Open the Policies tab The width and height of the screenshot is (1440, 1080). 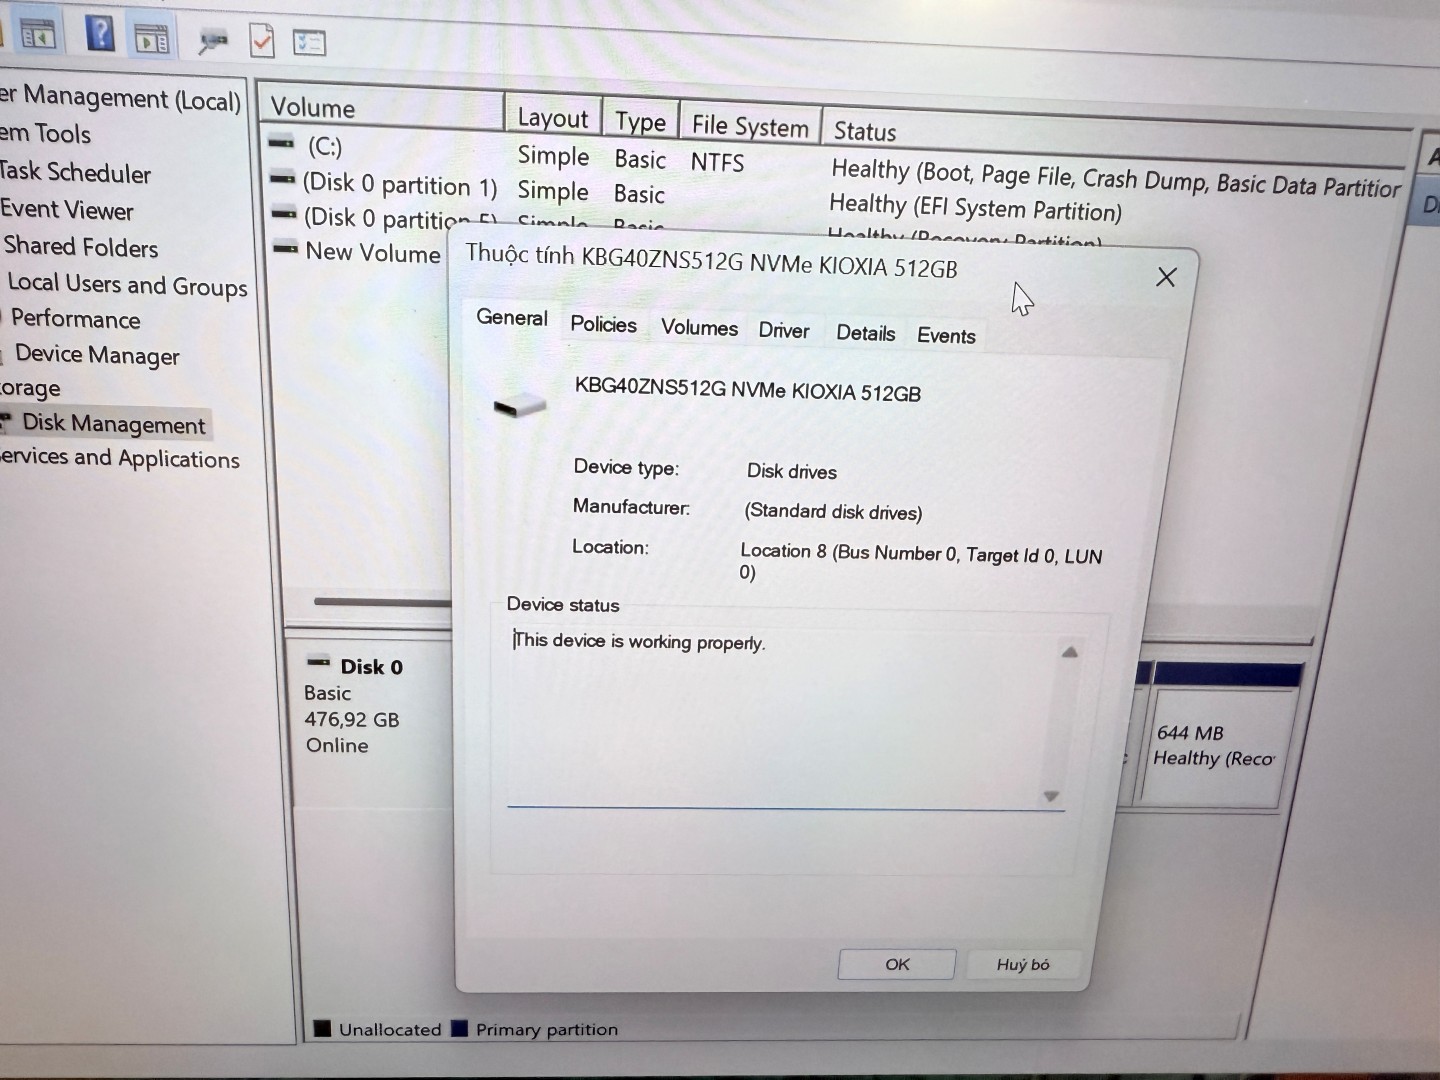[603, 324]
